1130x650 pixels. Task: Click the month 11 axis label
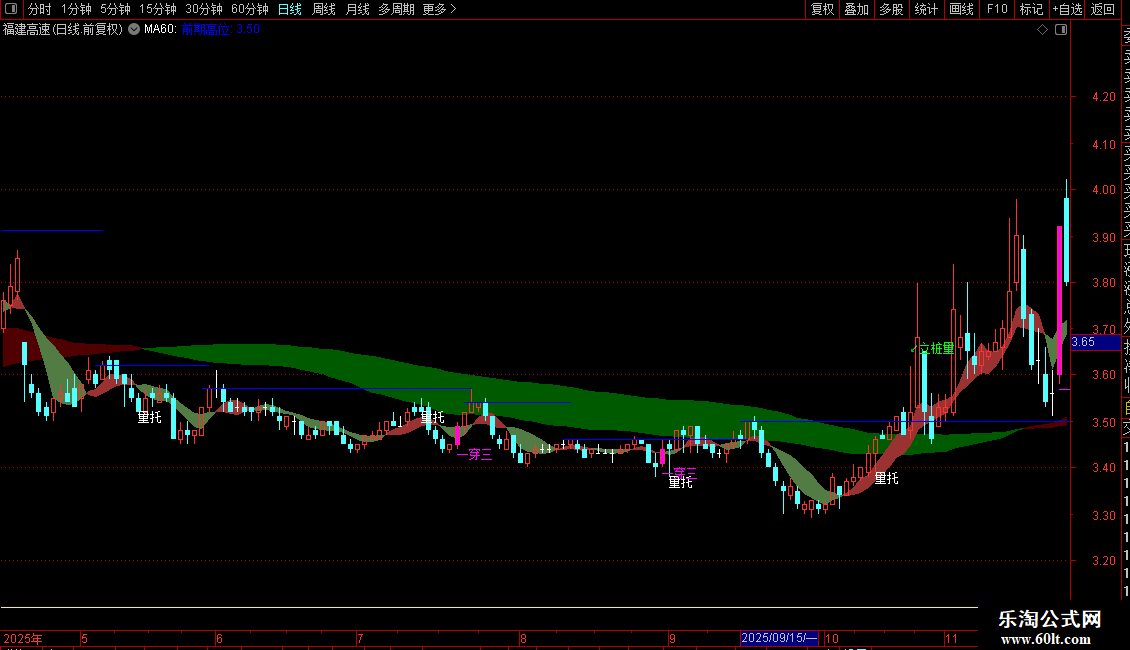click(x=951, y=638)
